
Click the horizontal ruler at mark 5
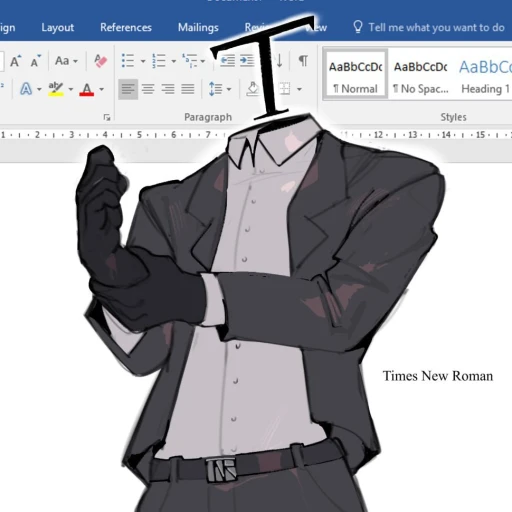pyautogui.click(x=139, y=135)
